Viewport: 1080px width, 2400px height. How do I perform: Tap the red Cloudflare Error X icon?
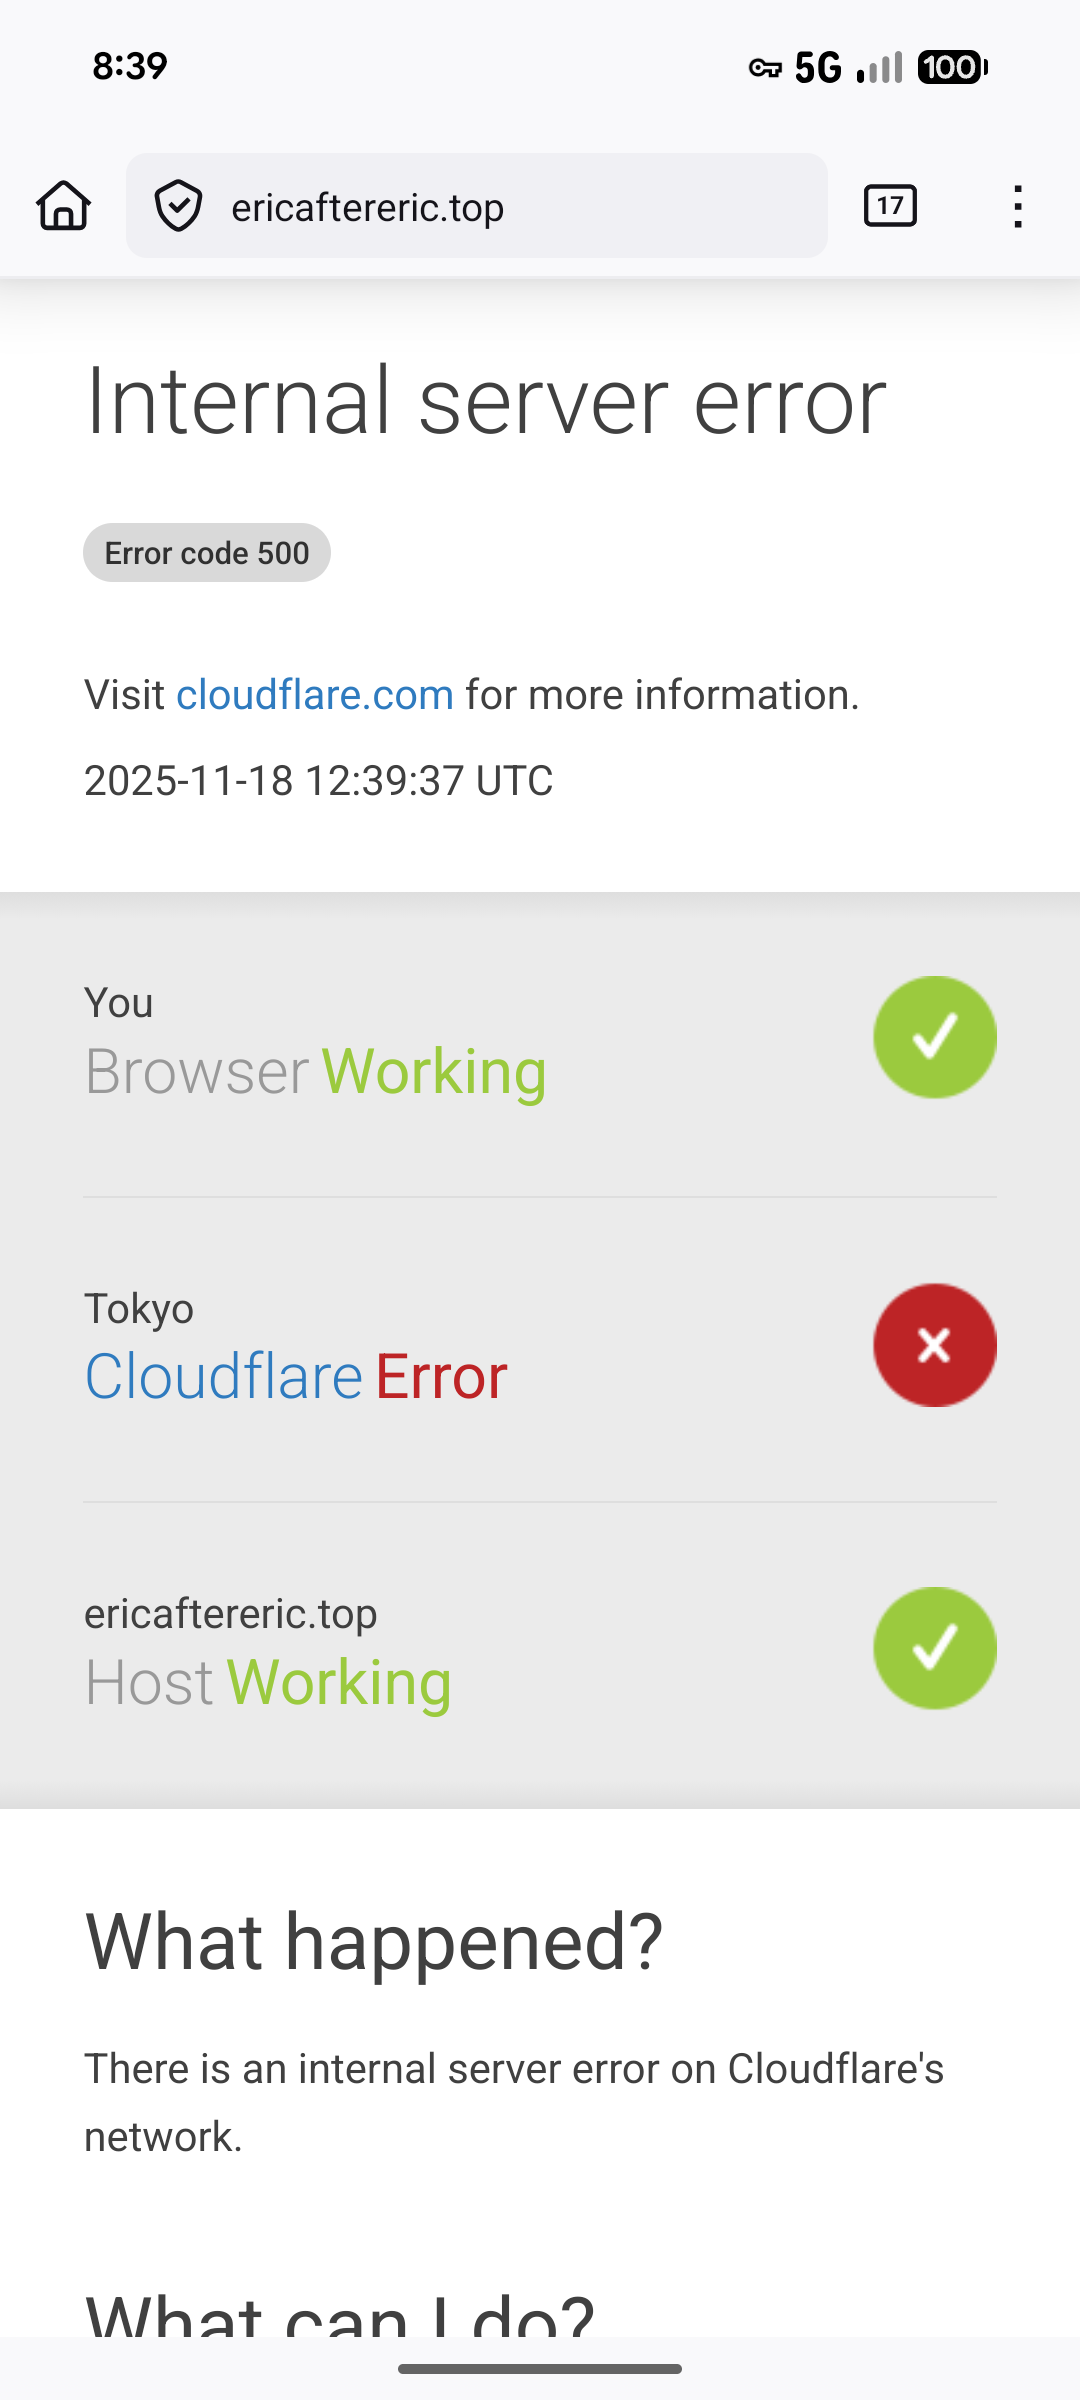(935, 1345)
